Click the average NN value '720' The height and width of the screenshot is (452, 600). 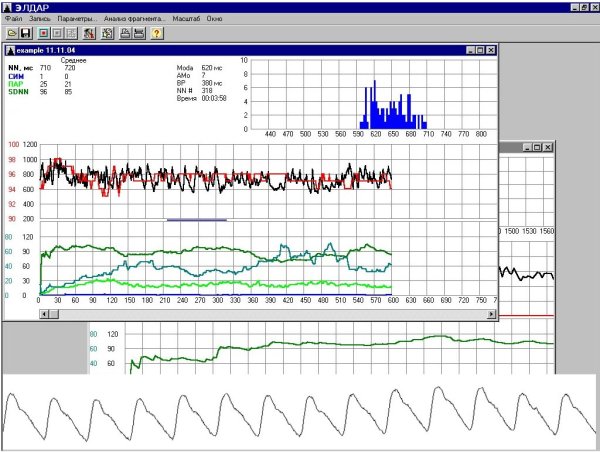click(70, 68)
